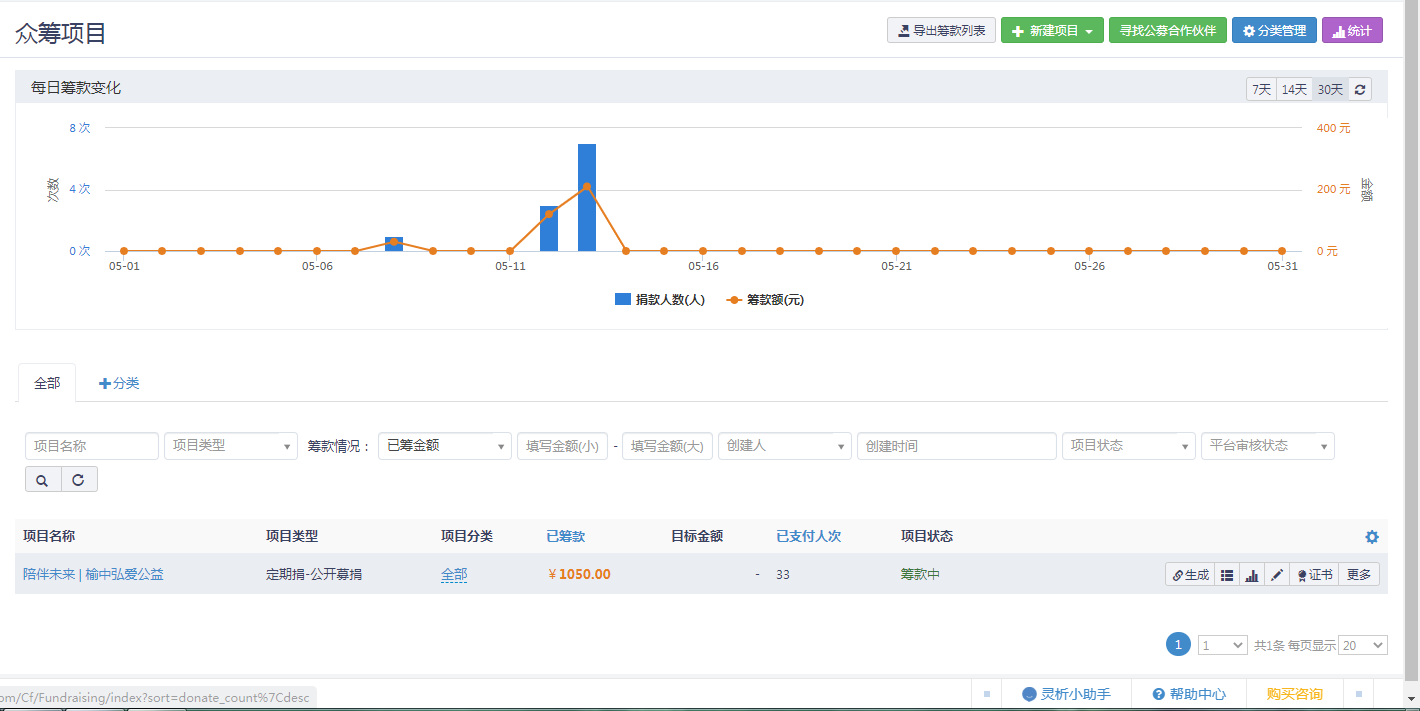Expand the 项目类型 dropdown filter
The width and height of the screenshot is (1420, 711).
pos(231,446)
